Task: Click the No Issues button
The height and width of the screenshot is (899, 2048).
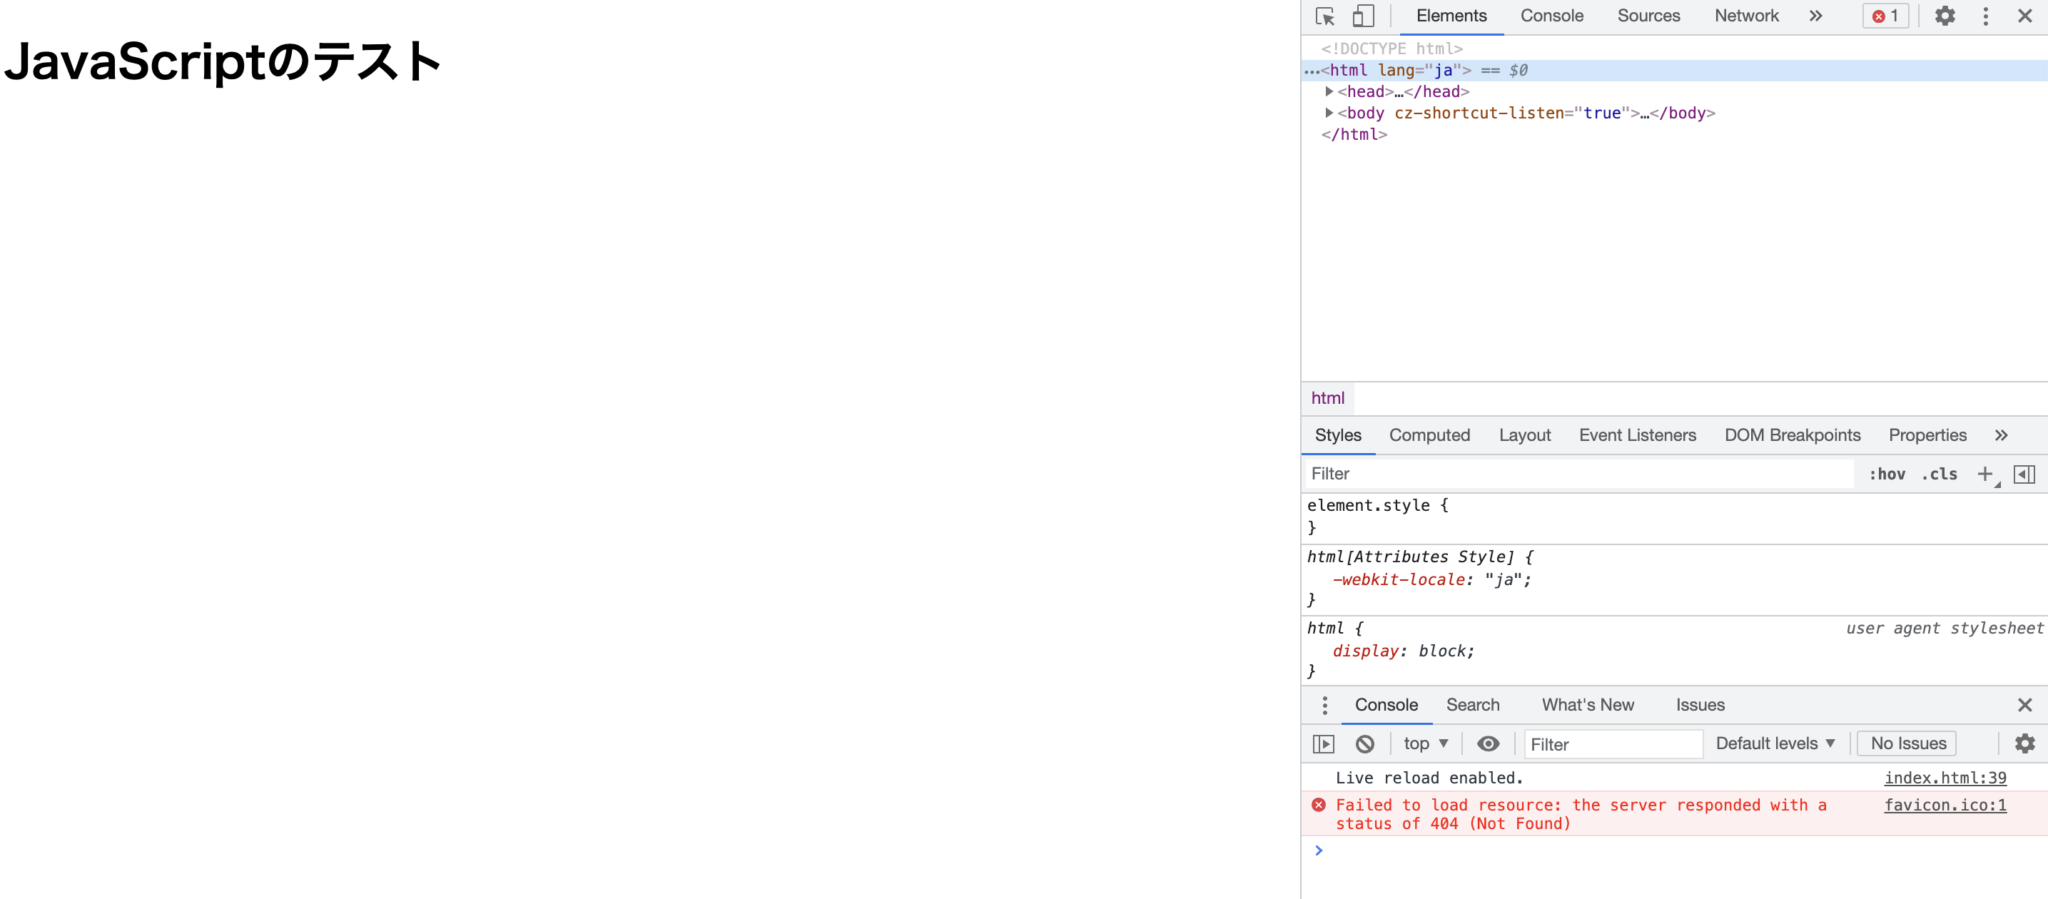Action: [x=1908, y=744]
